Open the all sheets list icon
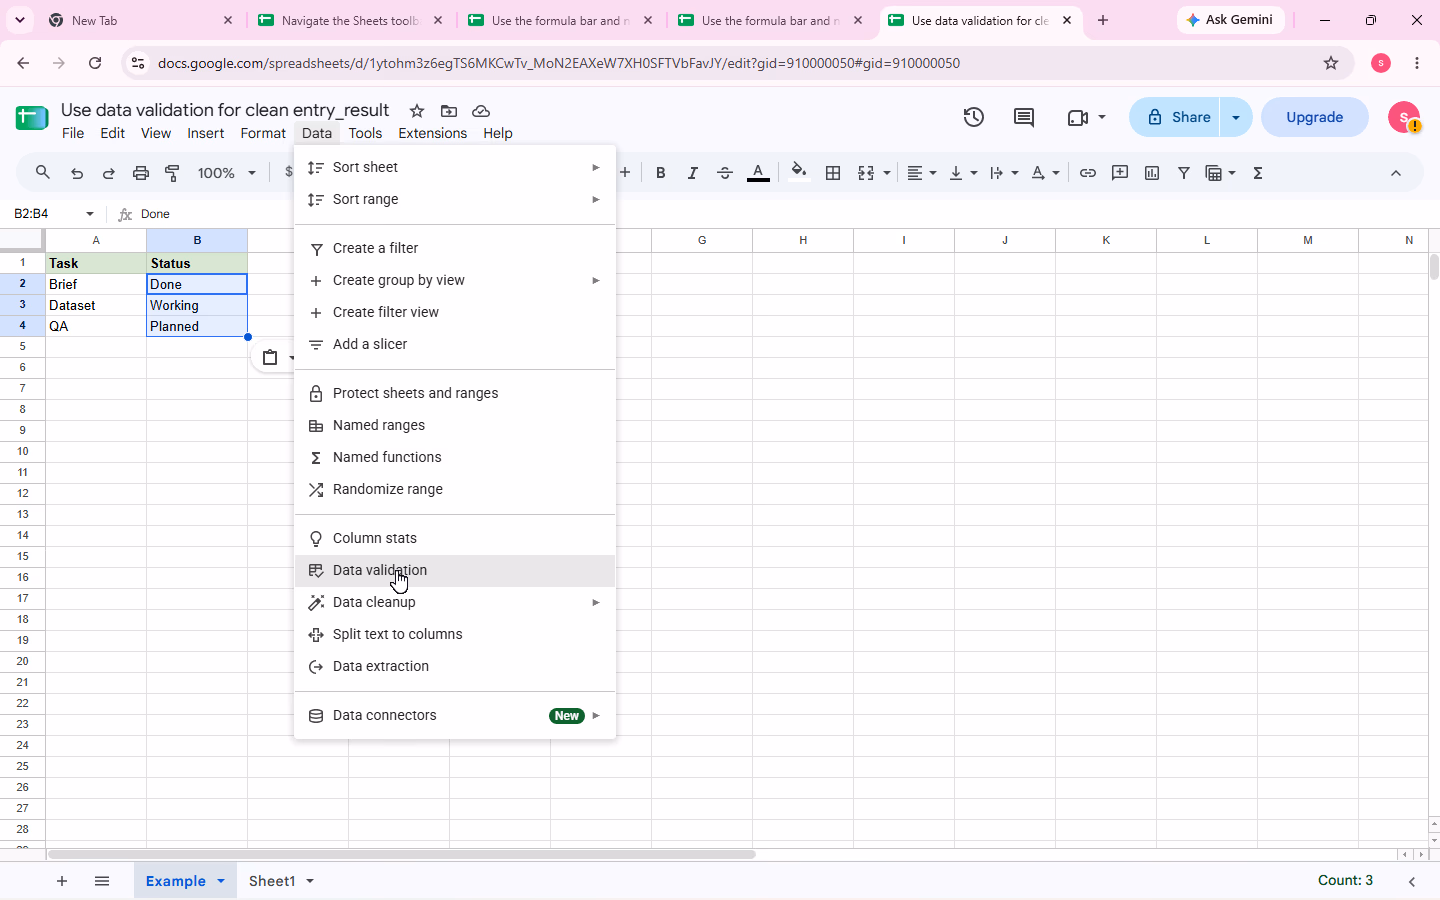This screenshot has width=1440, height=900. [102, 881]
